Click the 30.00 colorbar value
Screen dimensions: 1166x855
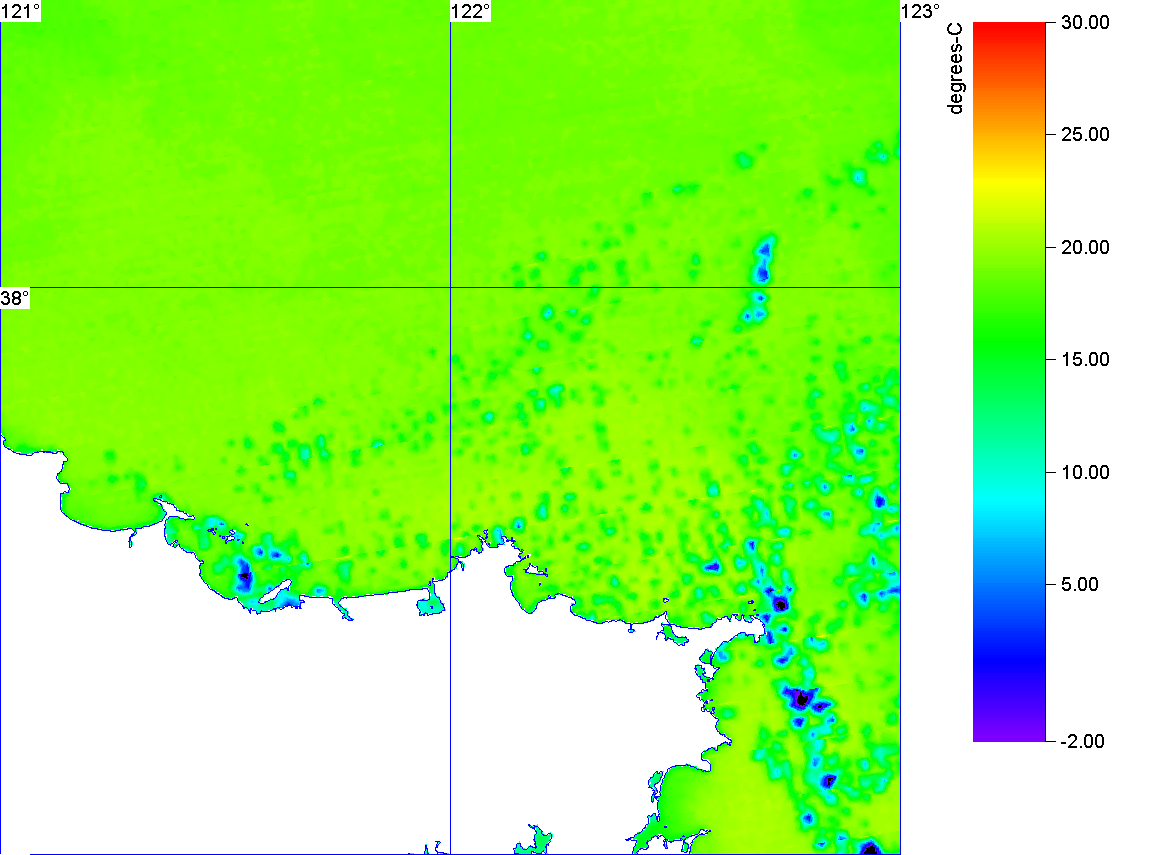click(x=1085, y=22)
